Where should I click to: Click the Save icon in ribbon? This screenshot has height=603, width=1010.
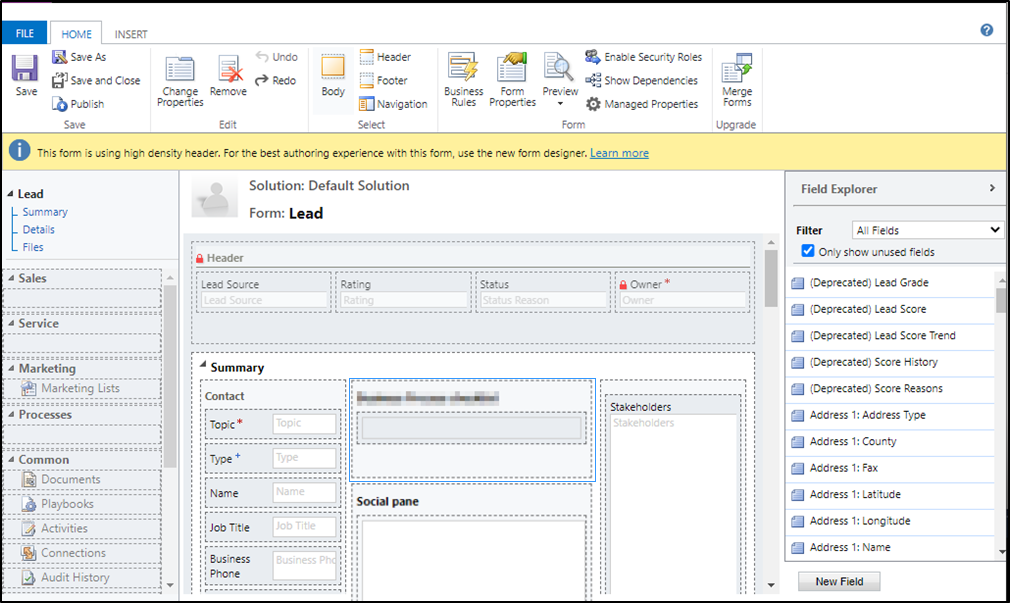pyautogui.click(x=25, y=70)
